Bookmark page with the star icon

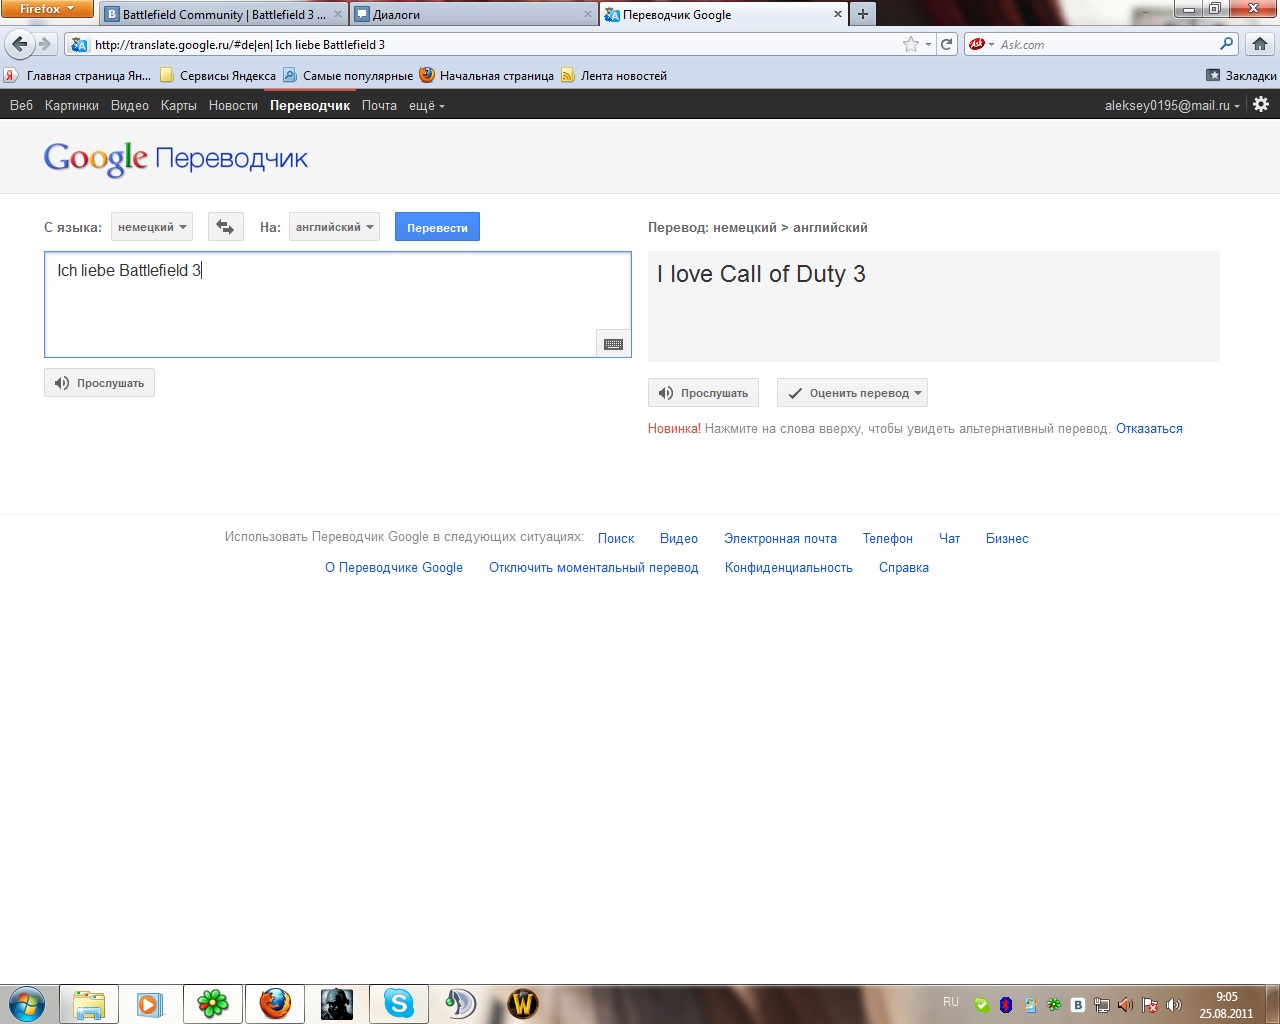coord(910,44)
